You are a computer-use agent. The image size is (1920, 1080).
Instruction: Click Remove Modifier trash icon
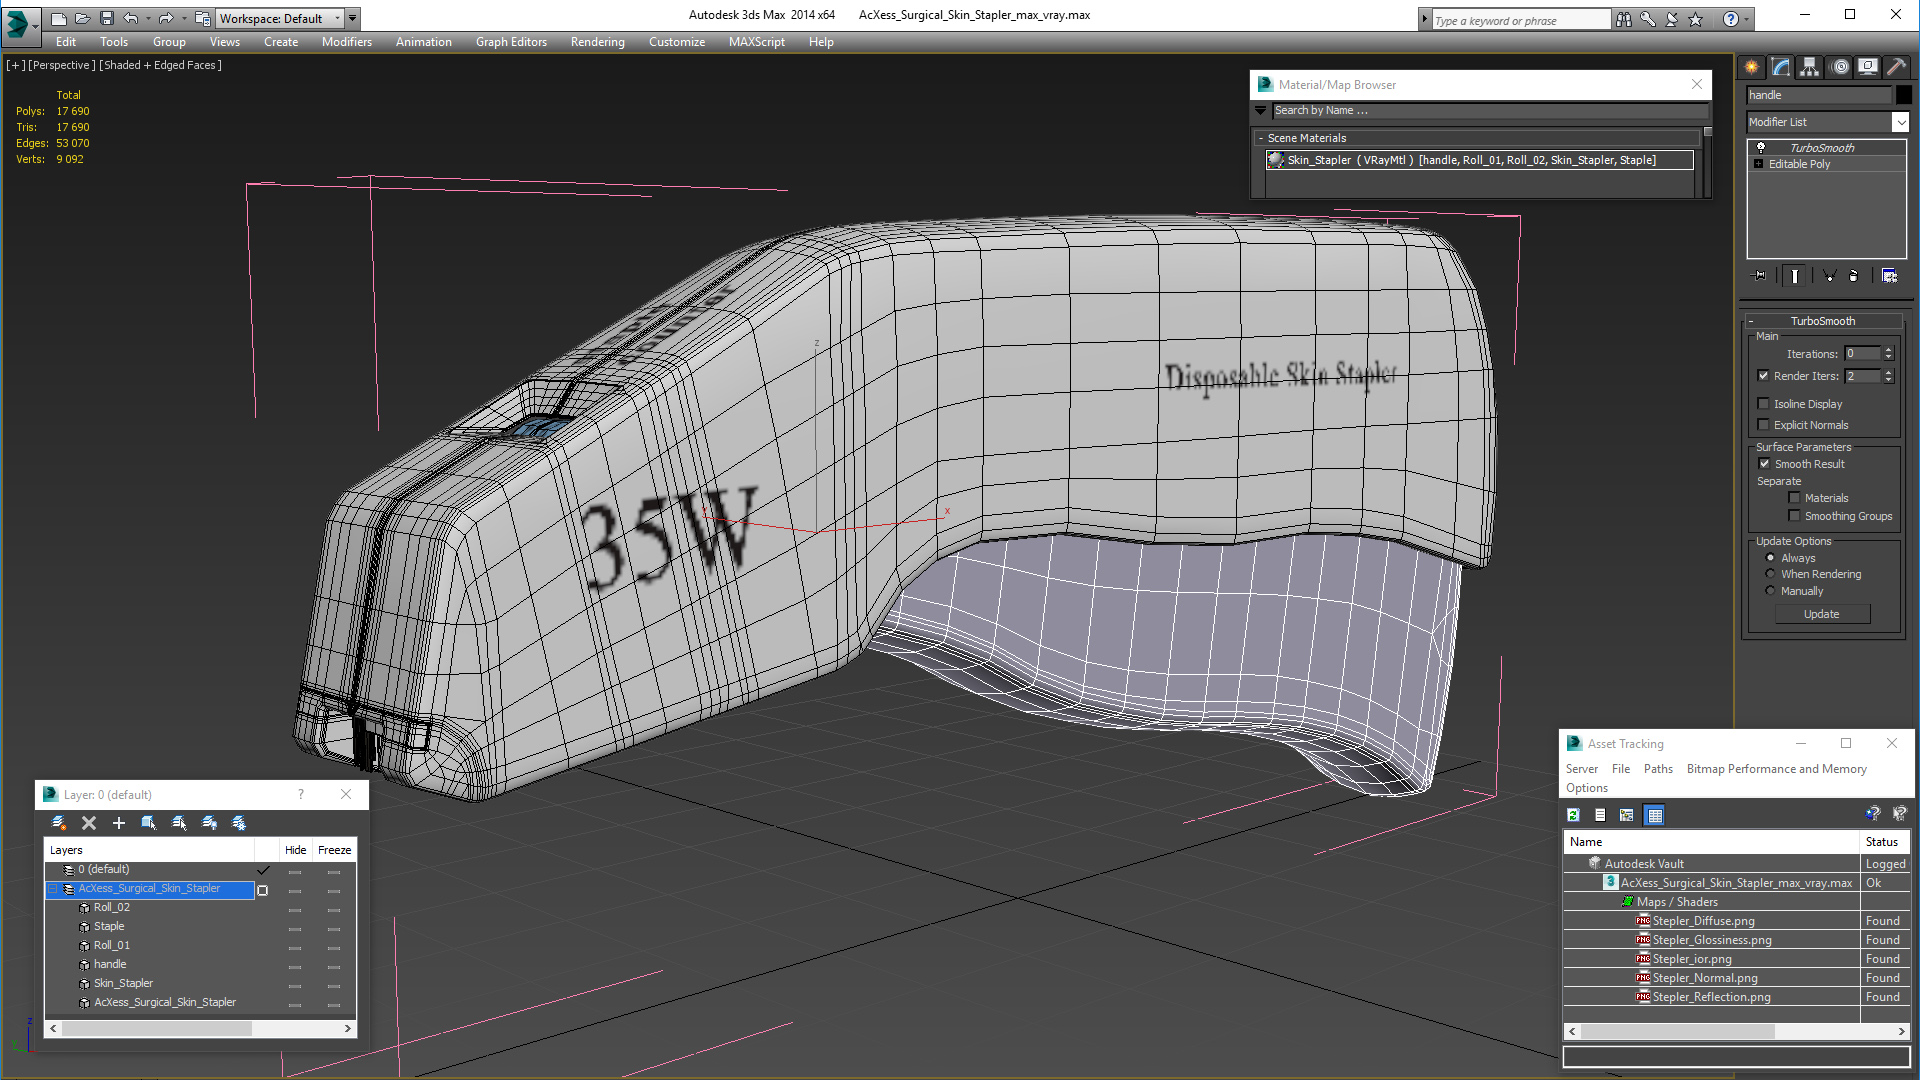tap(1854, 276)
